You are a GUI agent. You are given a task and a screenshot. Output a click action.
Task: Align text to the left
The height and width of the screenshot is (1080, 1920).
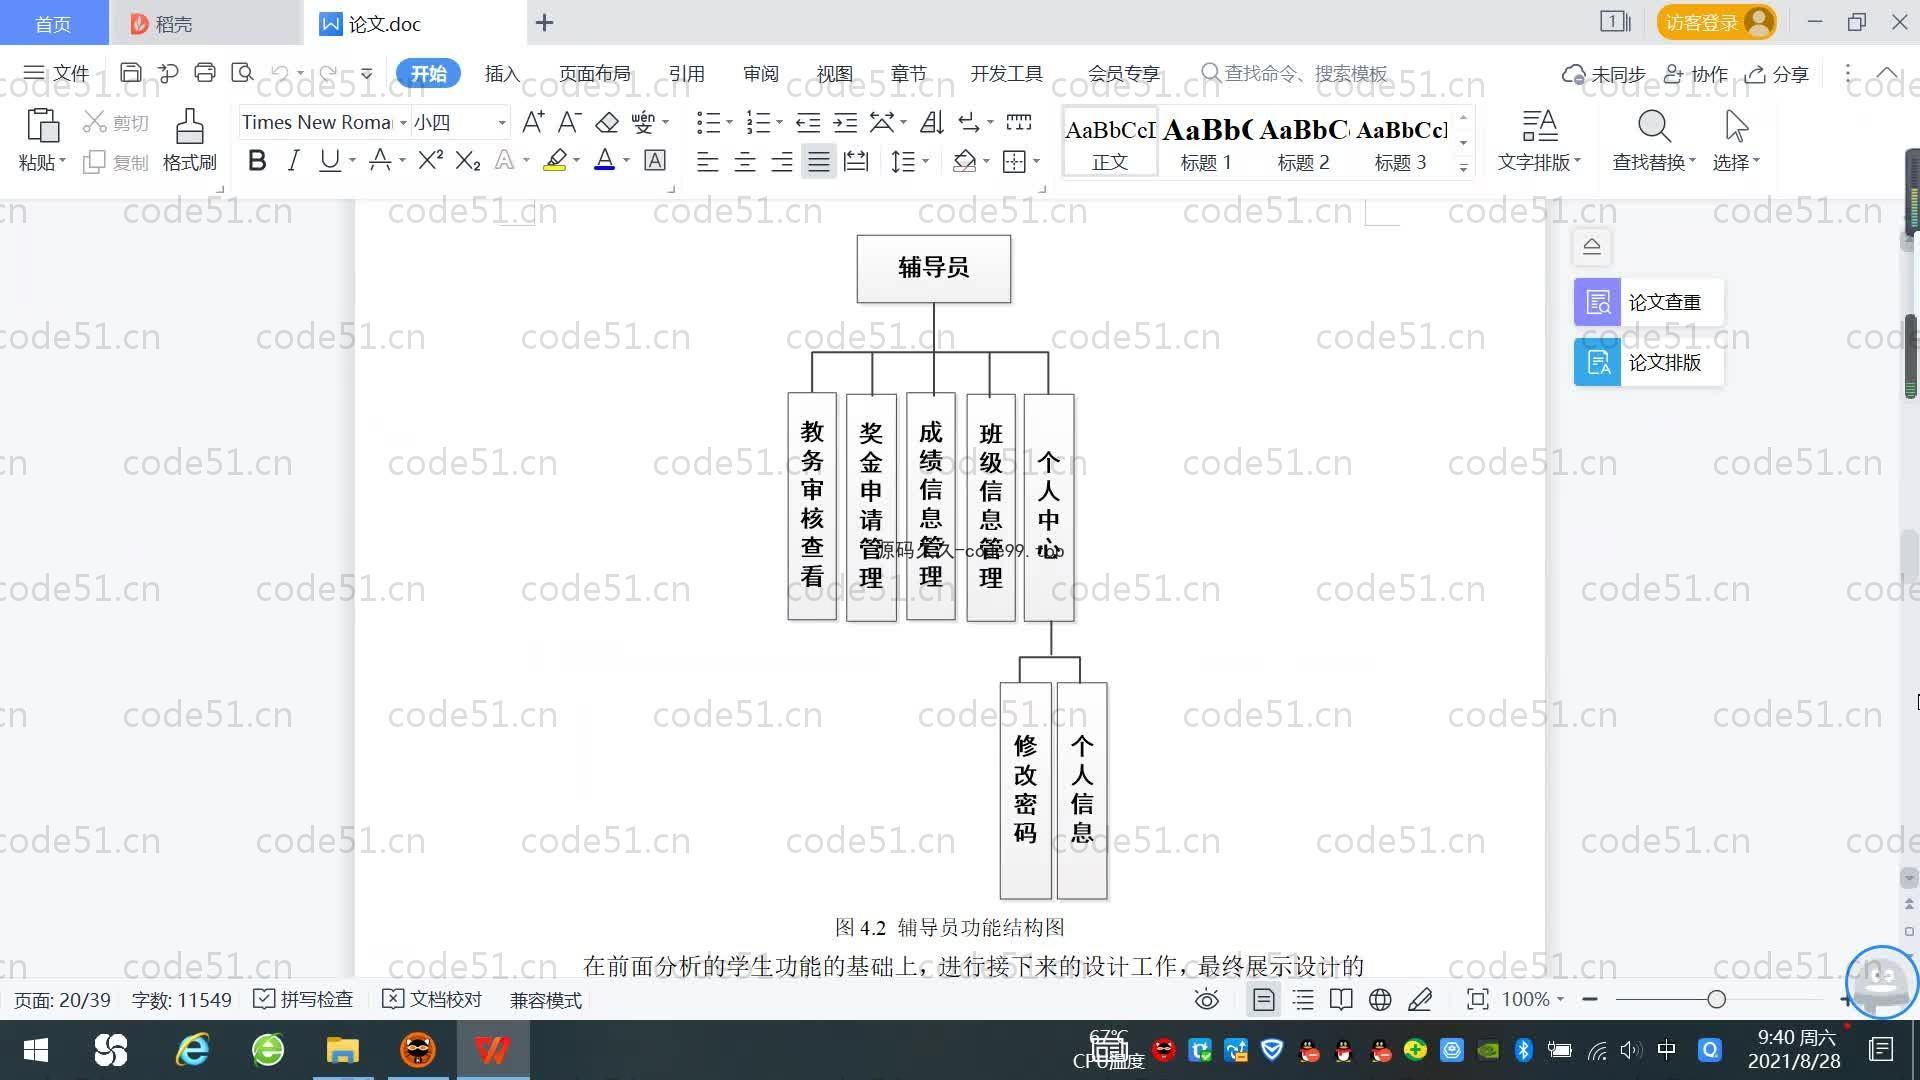pos(708,161)
